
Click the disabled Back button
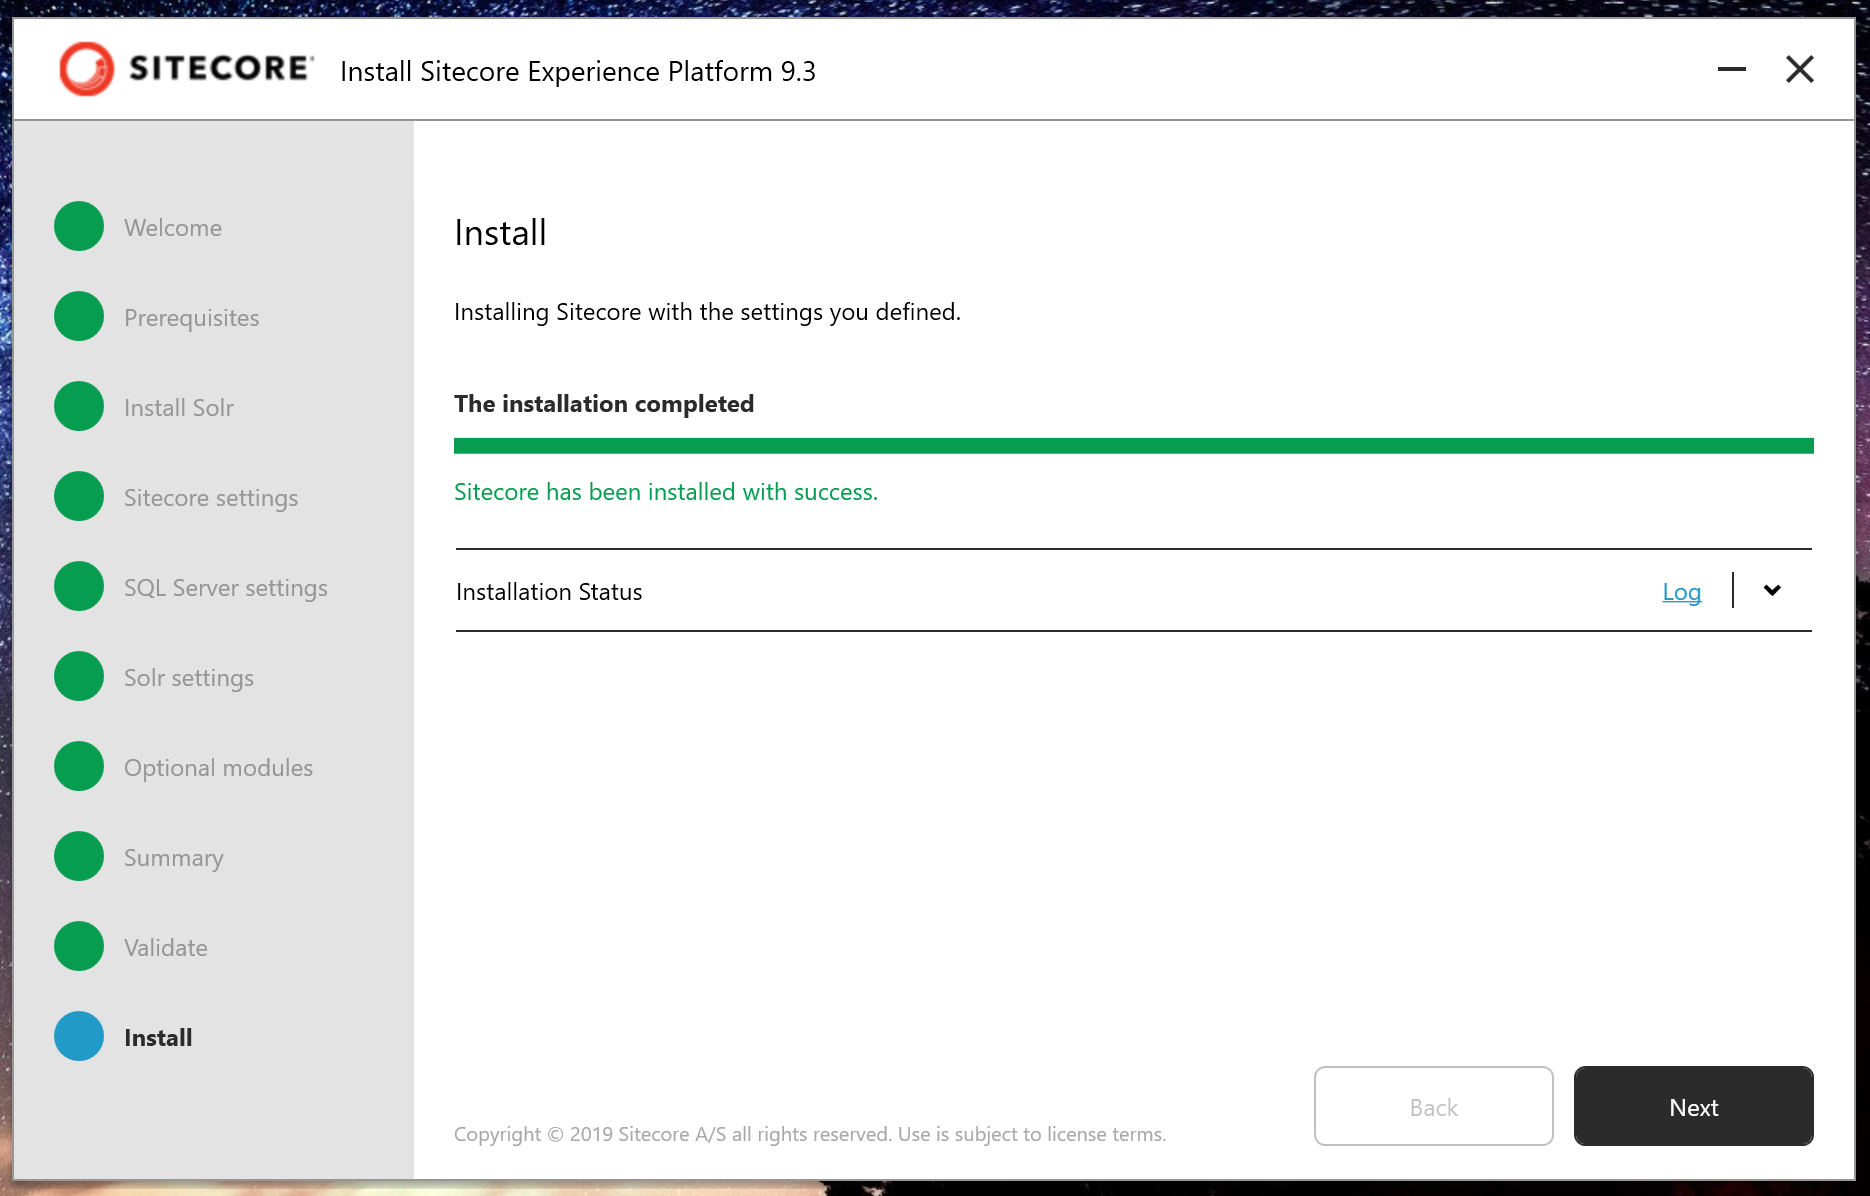[1434, 1106]
